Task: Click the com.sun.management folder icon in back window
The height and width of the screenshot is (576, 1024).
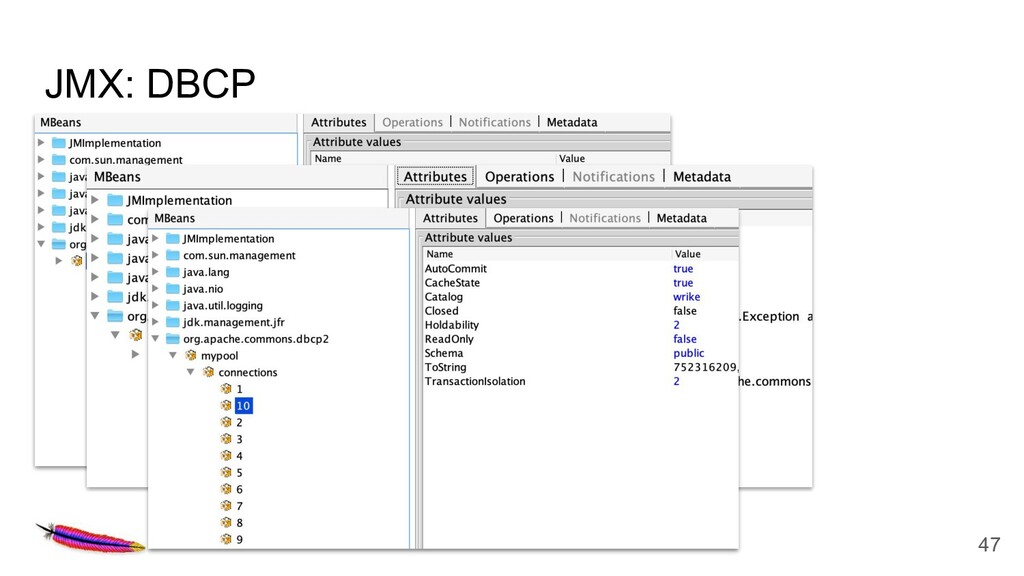Action: (x=59, y=159)
